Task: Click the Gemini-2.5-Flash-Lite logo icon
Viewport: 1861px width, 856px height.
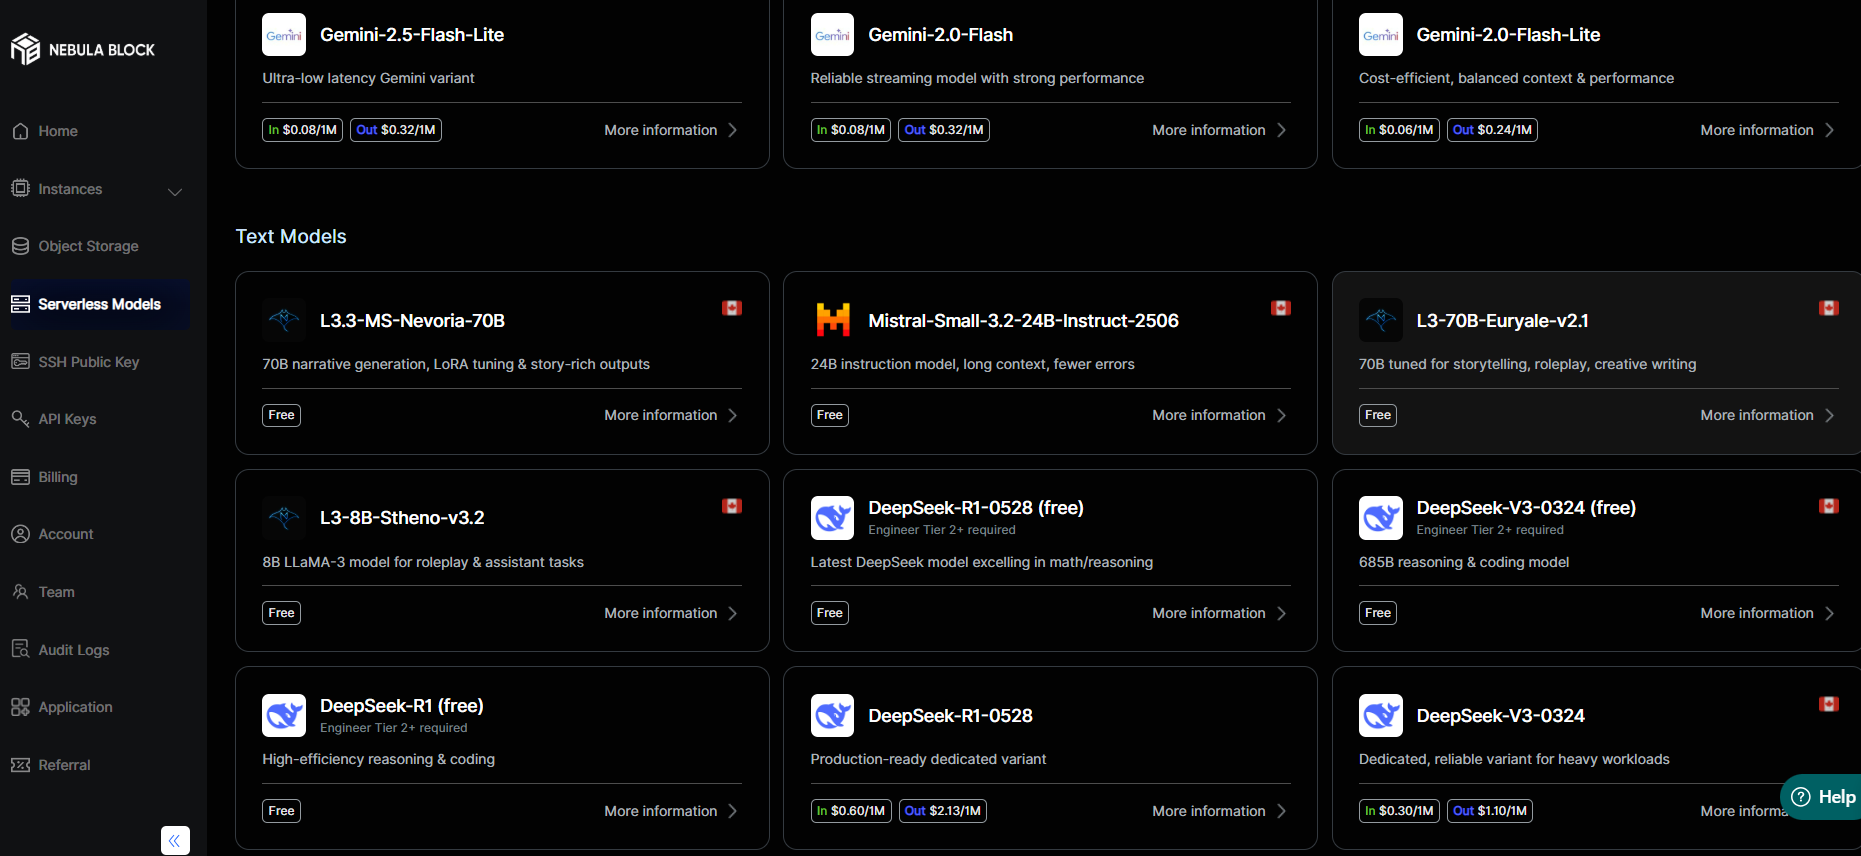Action: [x=284, y=35]
